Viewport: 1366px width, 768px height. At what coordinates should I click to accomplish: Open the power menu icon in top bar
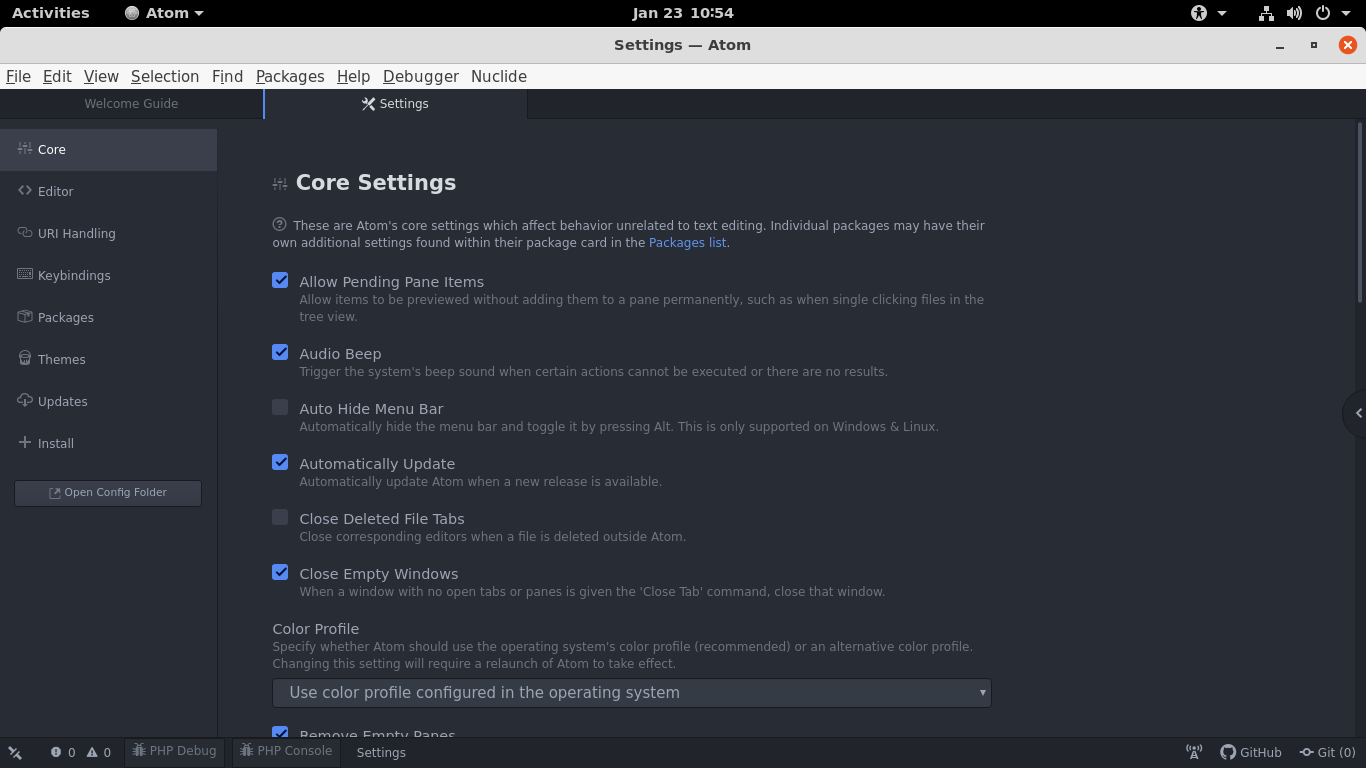[1322, 13]
